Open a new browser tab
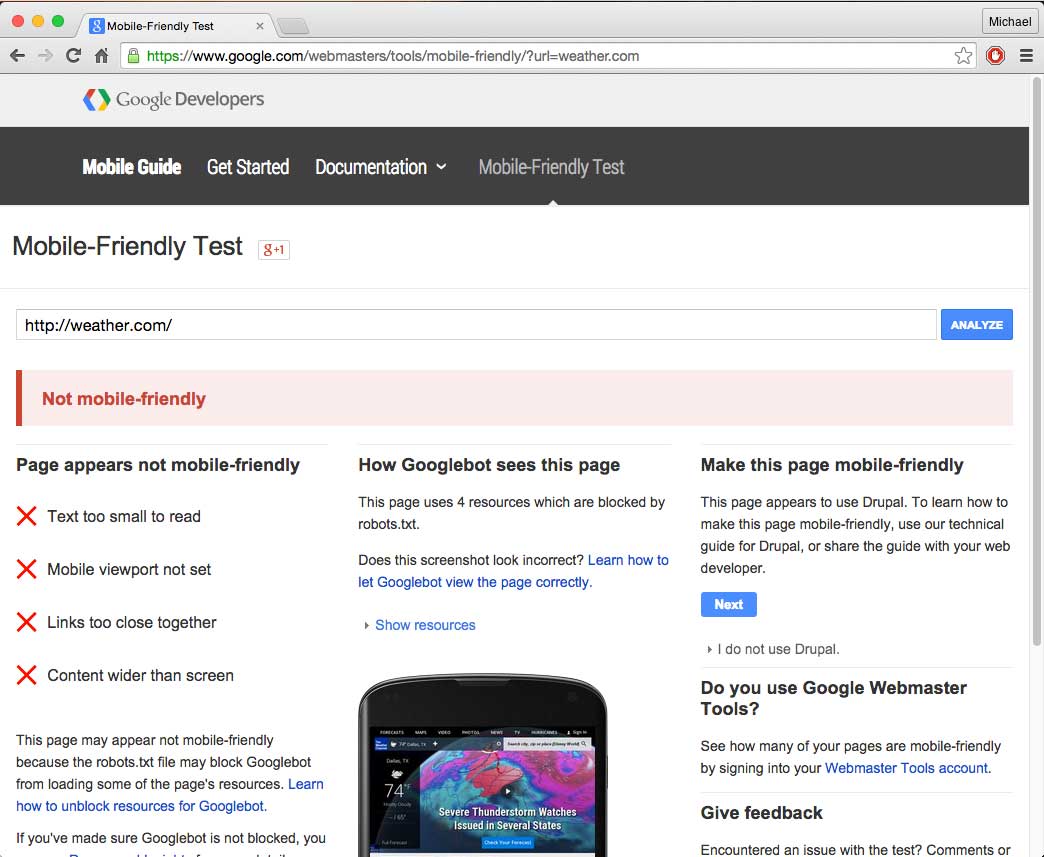The image size is (1044, 857). pyautogui.click(x=293, y=26)
